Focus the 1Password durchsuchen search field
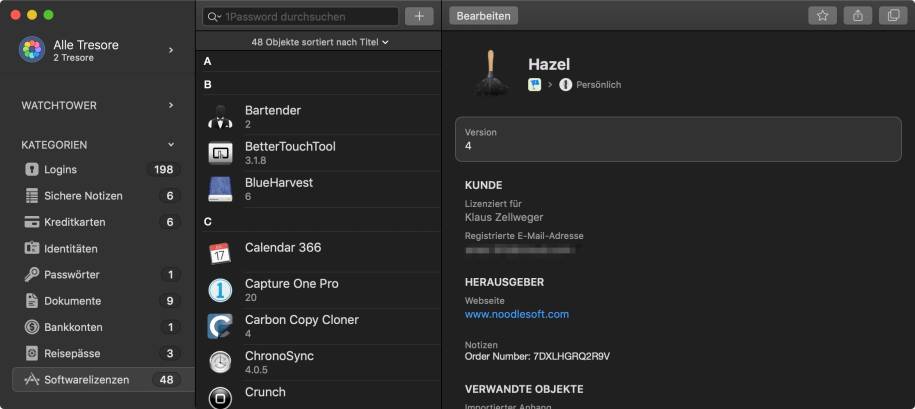The image size is (915, 409). point(301,16)
